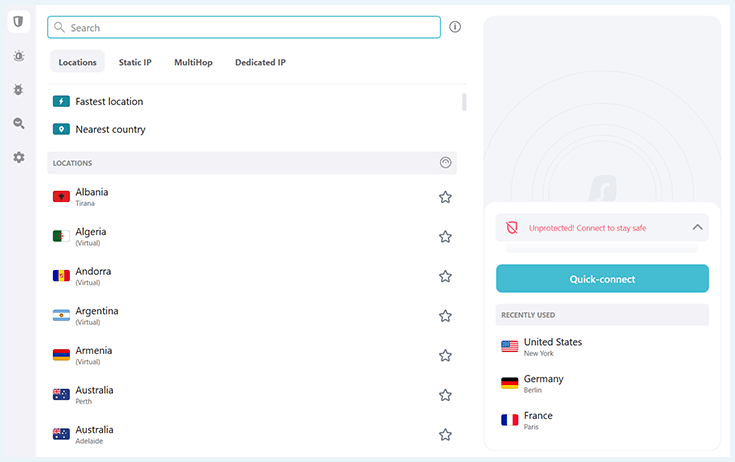Viewport: 735px width, 462px height.
Task: Click the crossed-out shield unprotected icon
Action: [512, 228]
